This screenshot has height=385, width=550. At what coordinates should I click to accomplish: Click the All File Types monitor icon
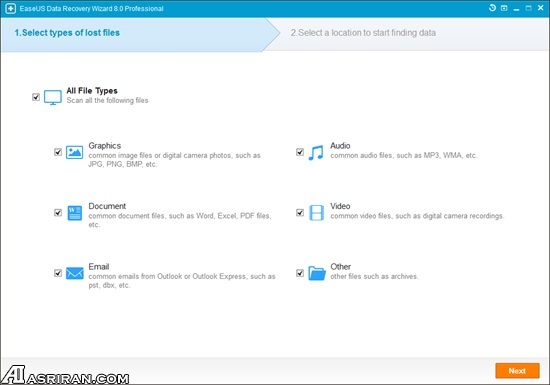point(53,97)
